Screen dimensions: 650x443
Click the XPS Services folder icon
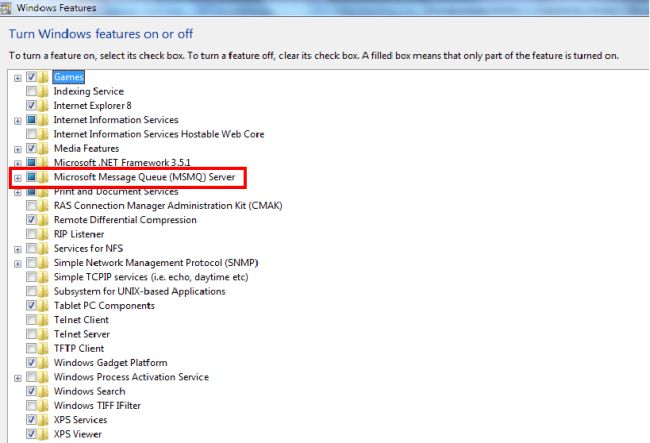click(x=43, y=420)
